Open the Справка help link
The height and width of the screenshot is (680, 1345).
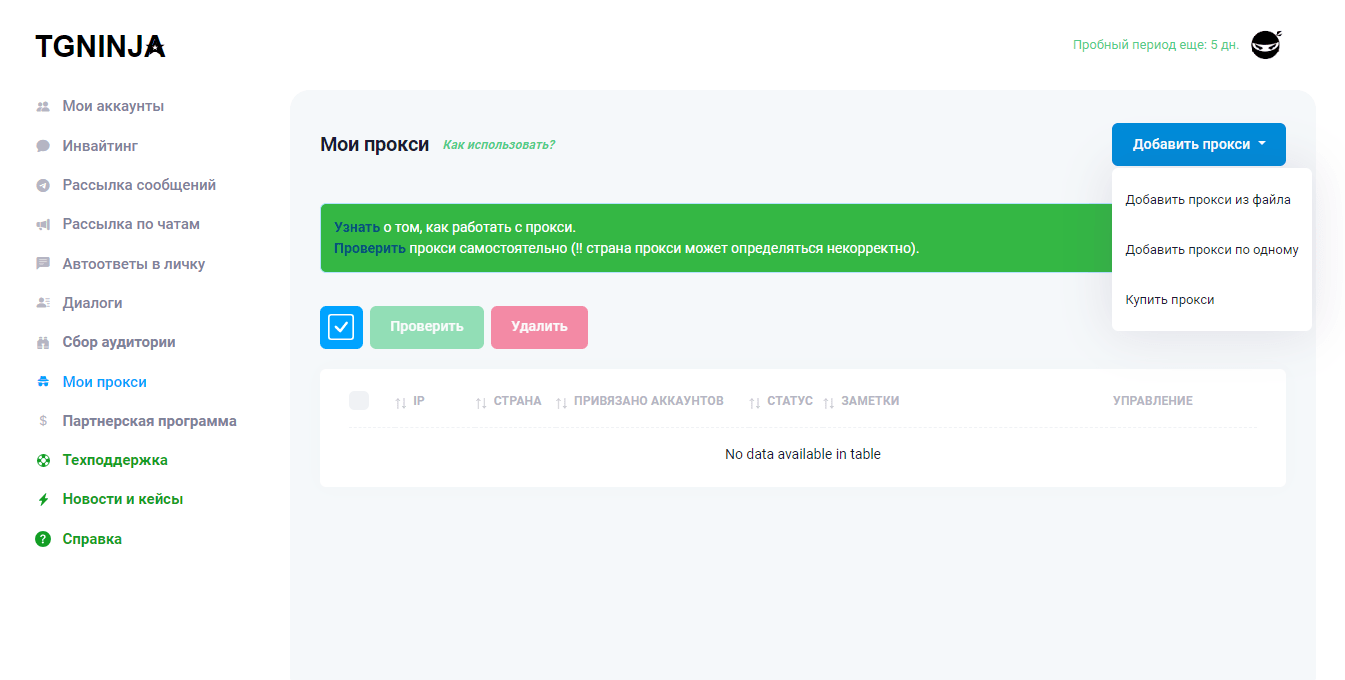(x=92, y=539)
